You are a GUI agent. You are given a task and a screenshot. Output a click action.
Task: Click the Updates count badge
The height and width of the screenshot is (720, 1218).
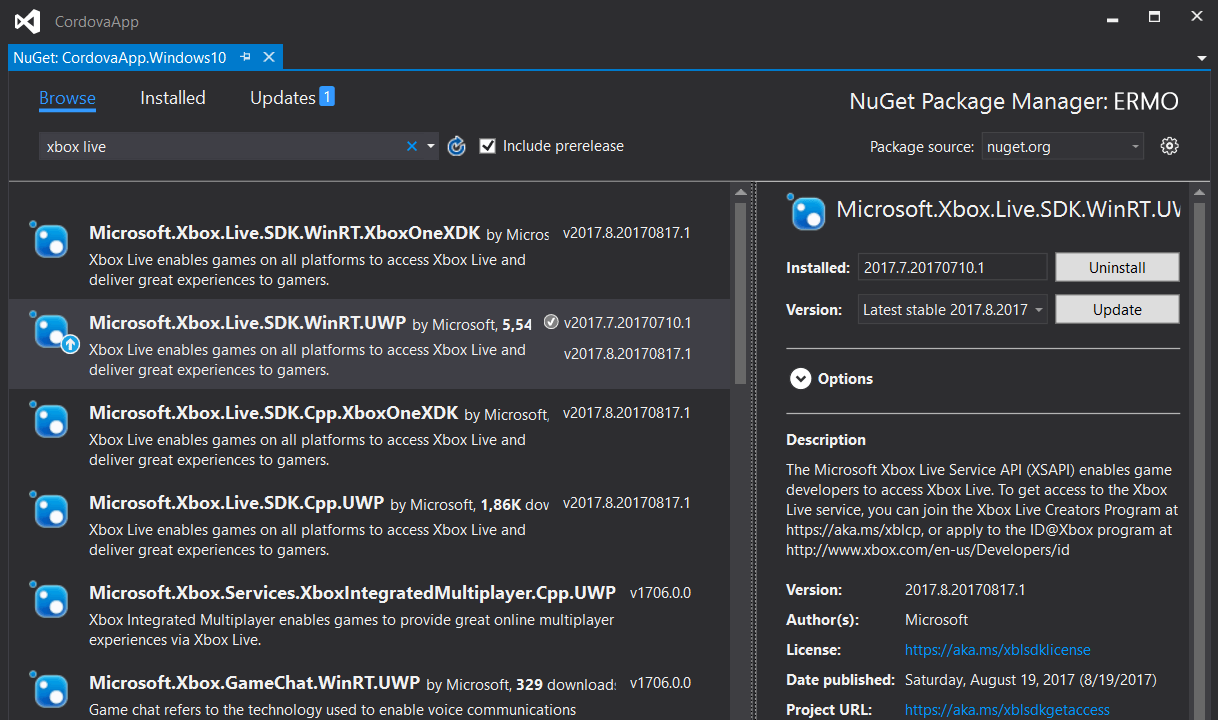[327, 97]
